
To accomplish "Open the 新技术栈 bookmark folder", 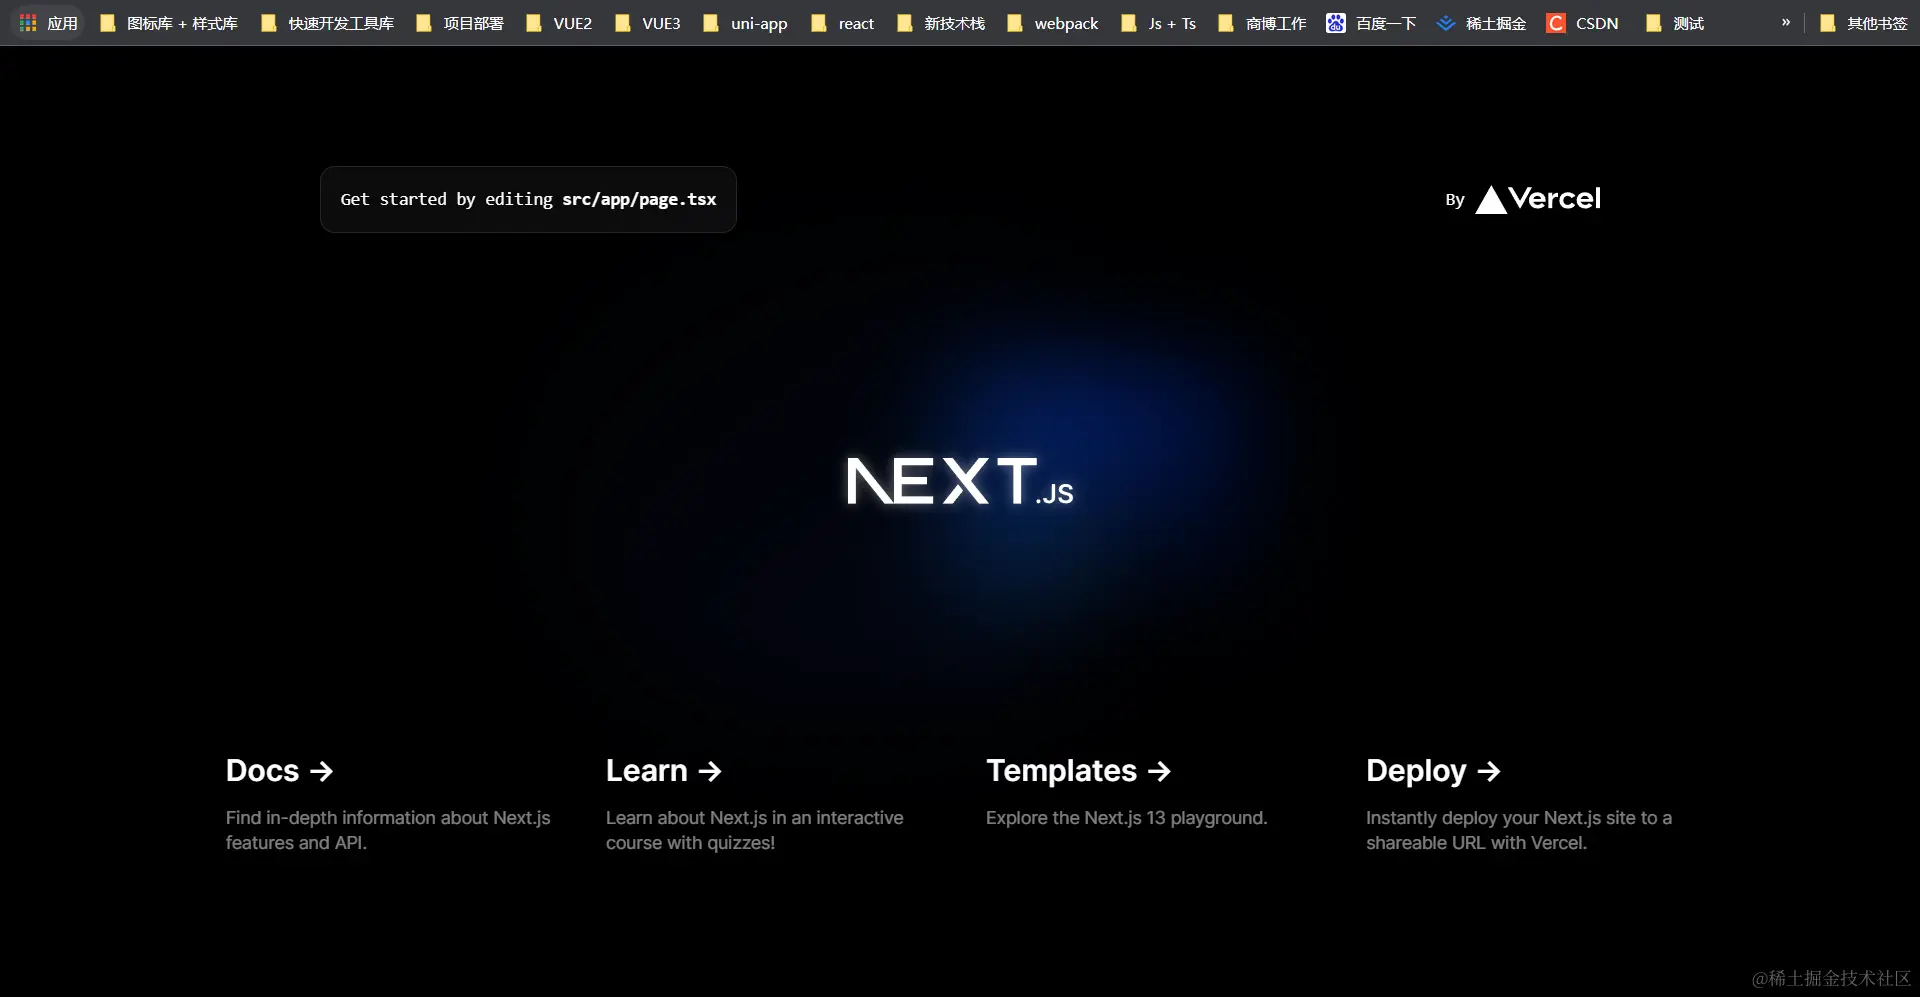I will coord(942,23).
